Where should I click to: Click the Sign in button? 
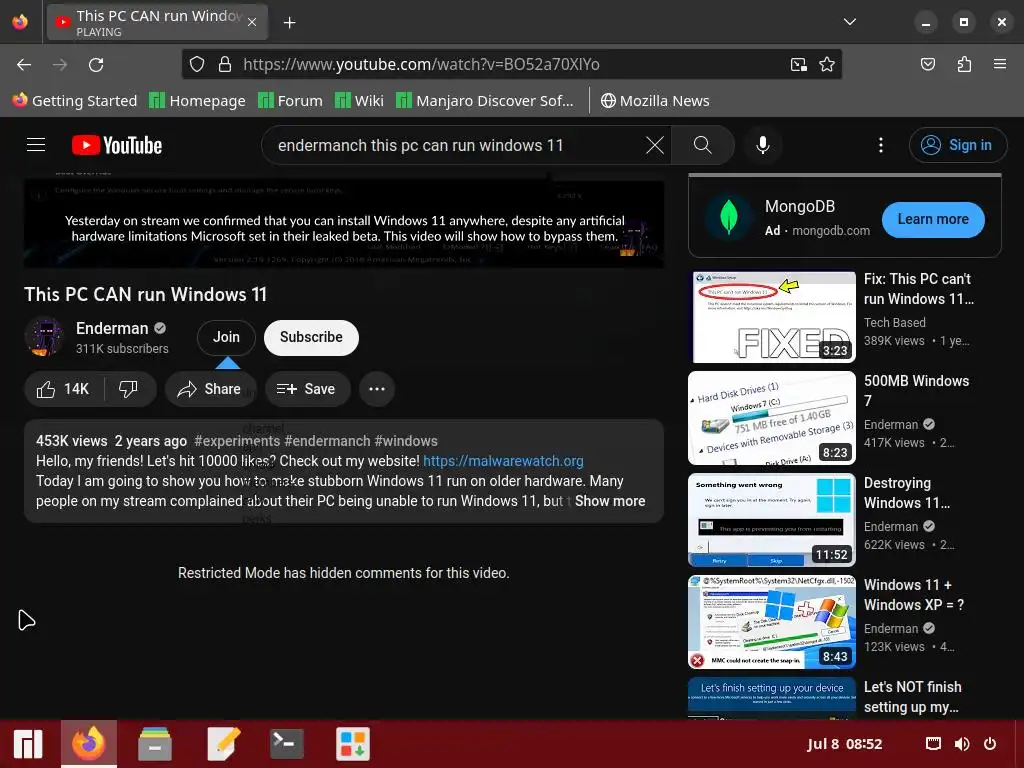(x=957, y=145)
